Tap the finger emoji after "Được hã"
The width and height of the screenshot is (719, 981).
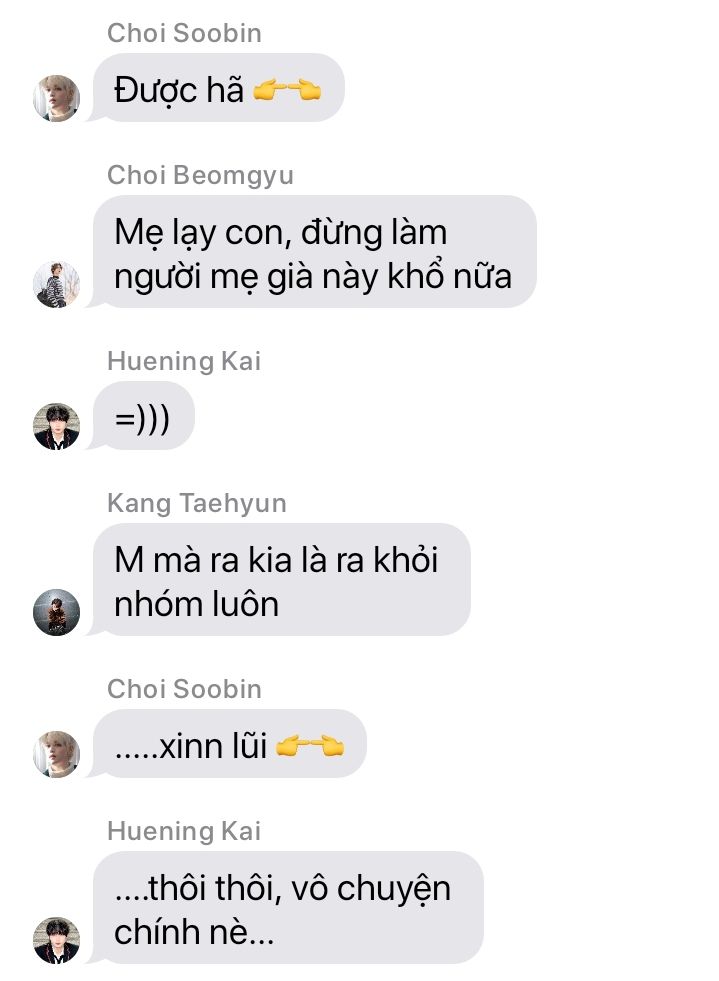(287, 90)
